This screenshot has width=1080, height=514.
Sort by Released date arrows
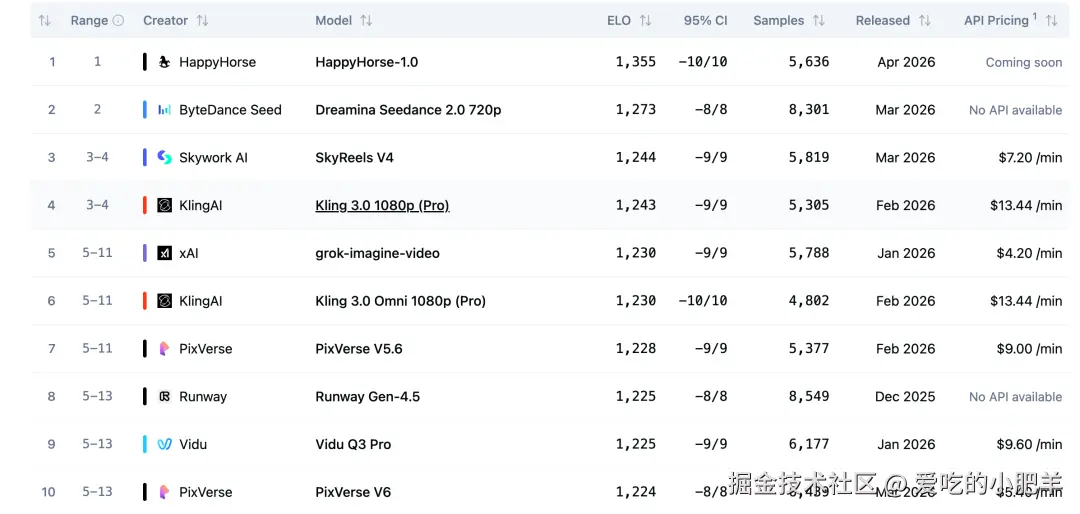[x=925, y=20]
